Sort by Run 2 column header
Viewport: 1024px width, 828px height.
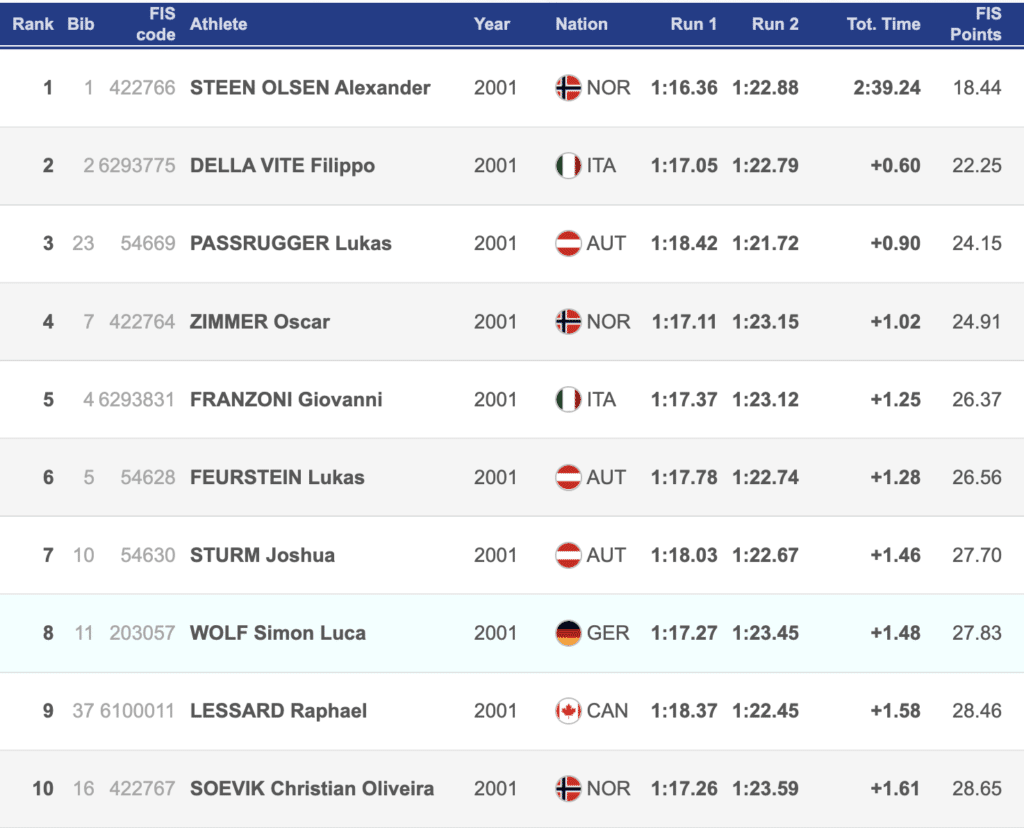tap(775, 24)
